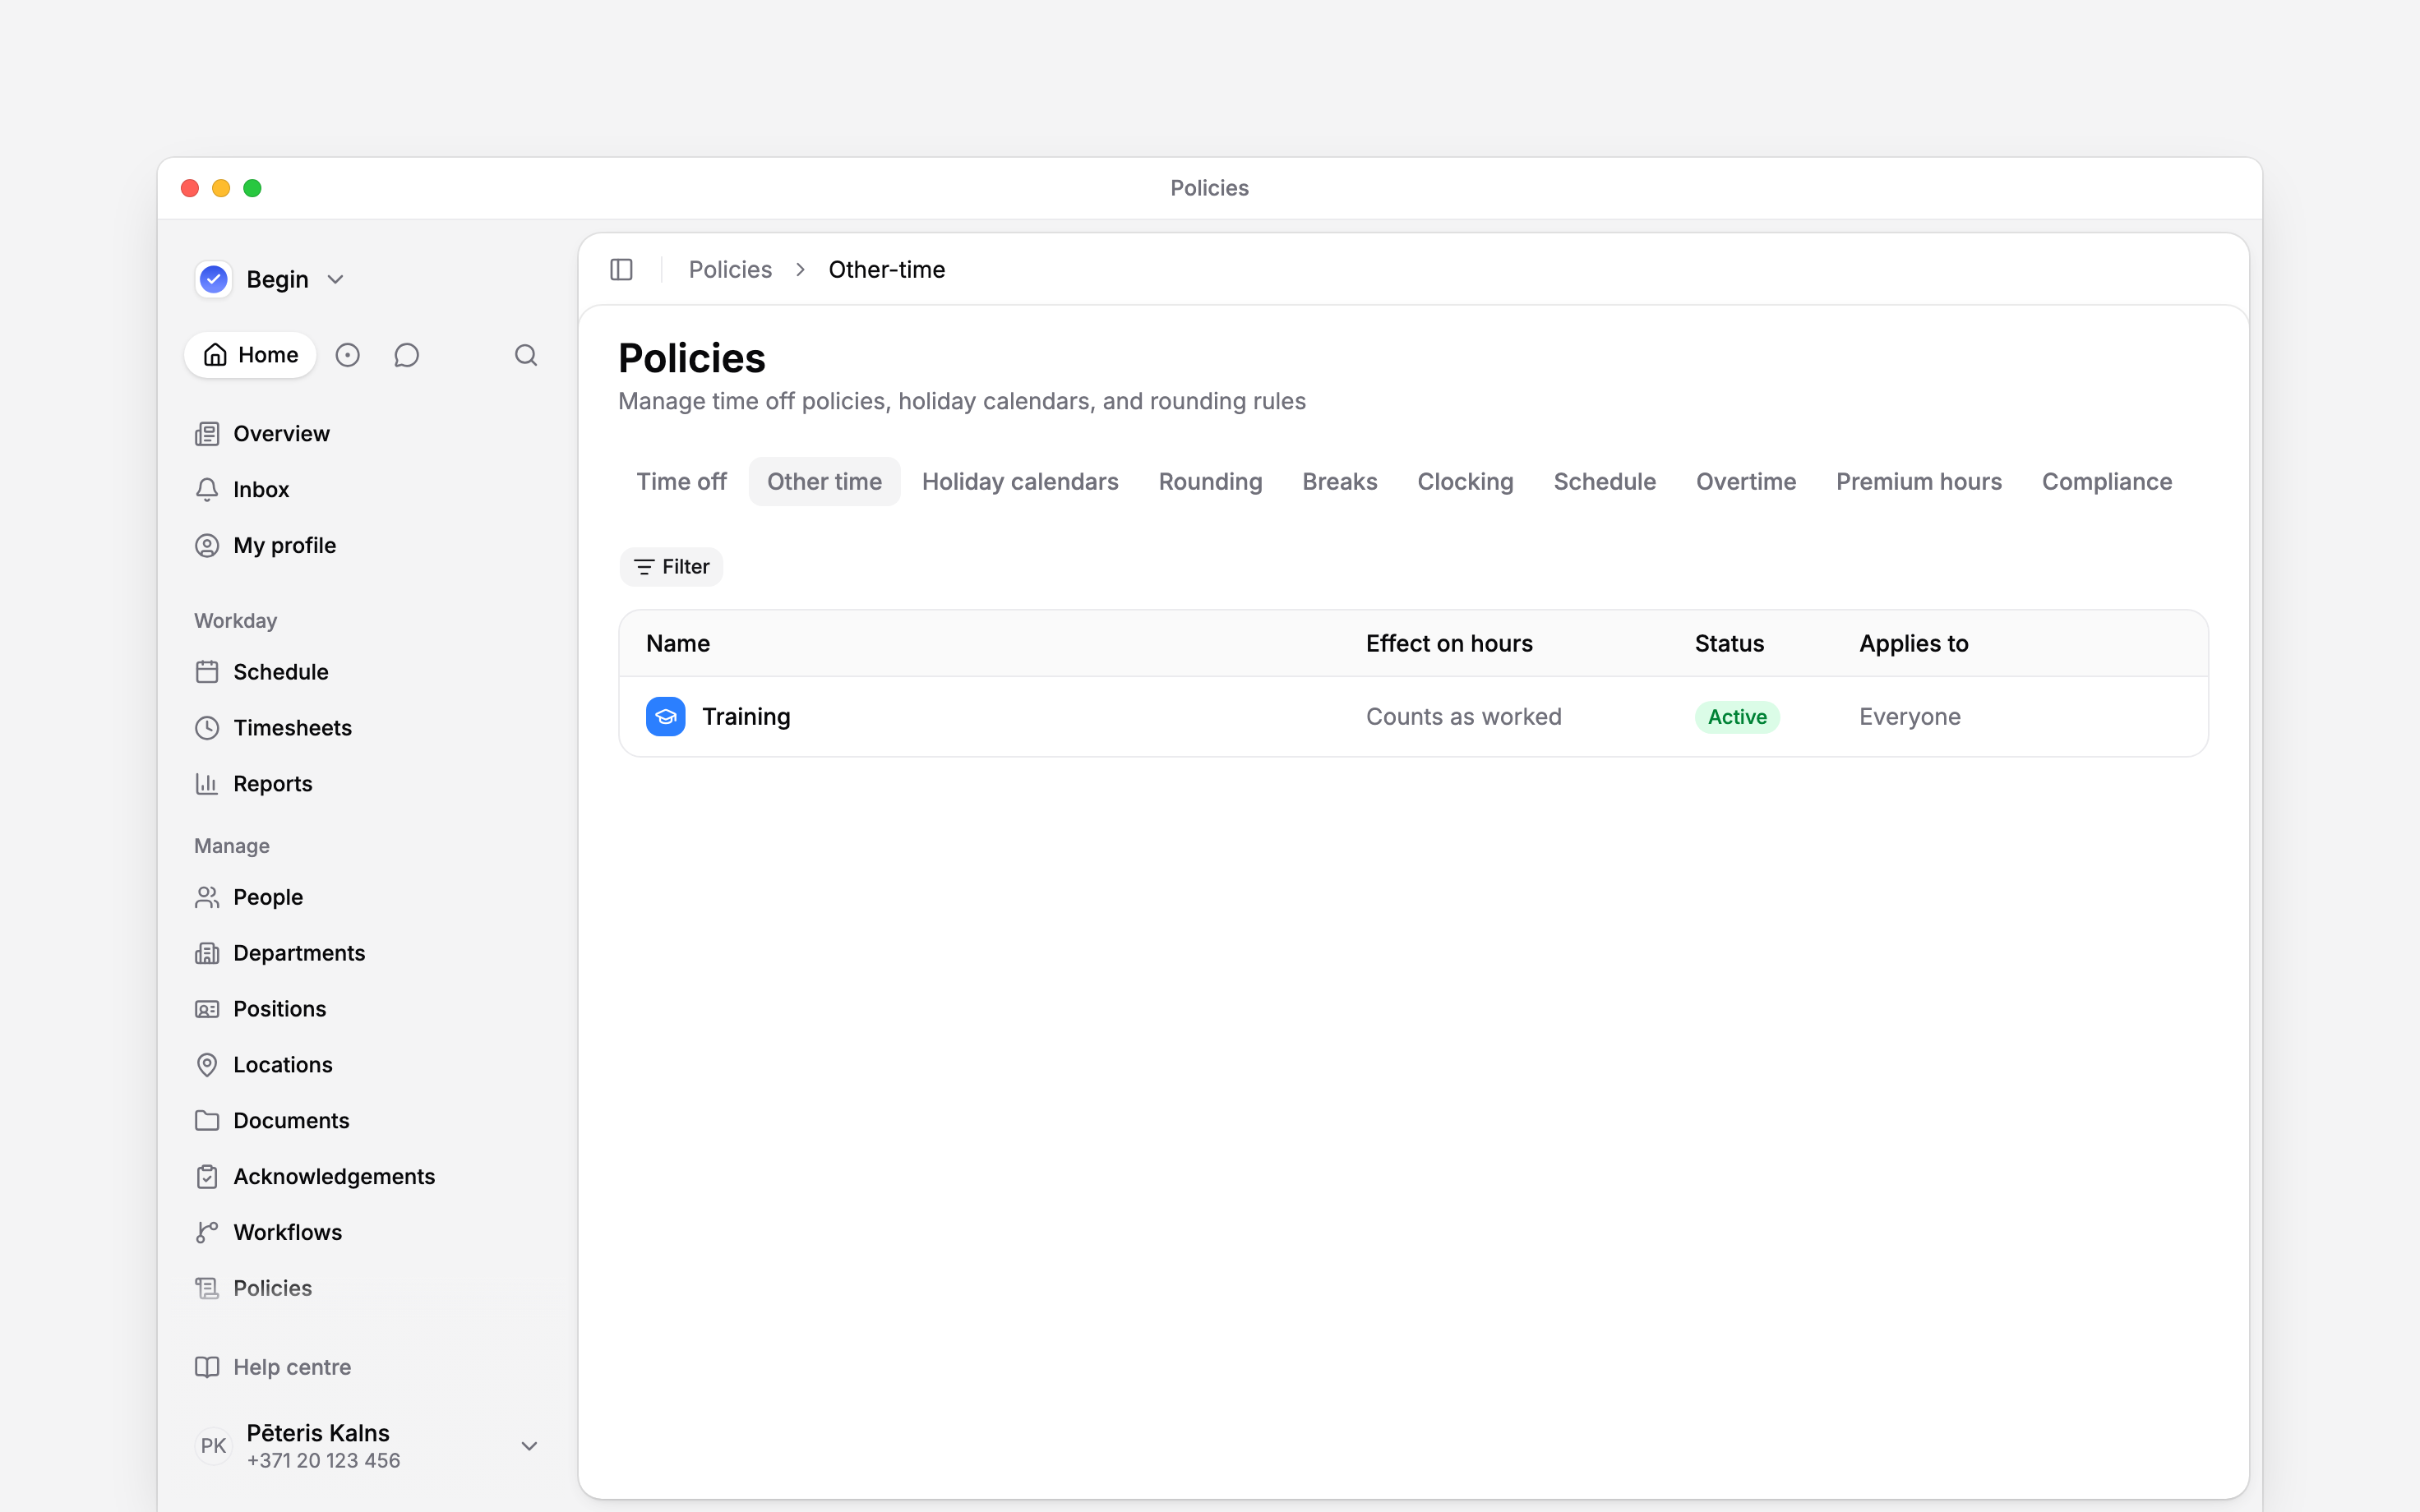
Task: Expand the Pēteris Kalns account chevron
Action: pos(530,1446)
